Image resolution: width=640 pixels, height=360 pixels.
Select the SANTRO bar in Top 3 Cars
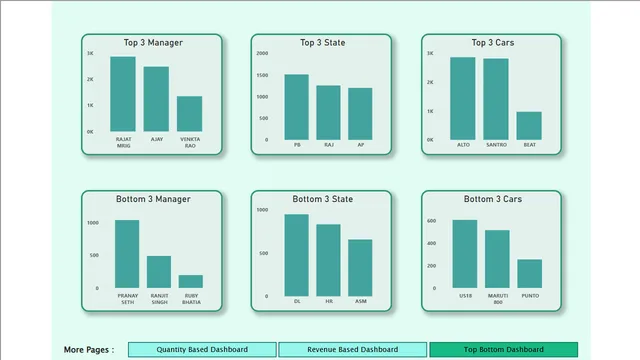pyautogui.click(x=496, y=99)
